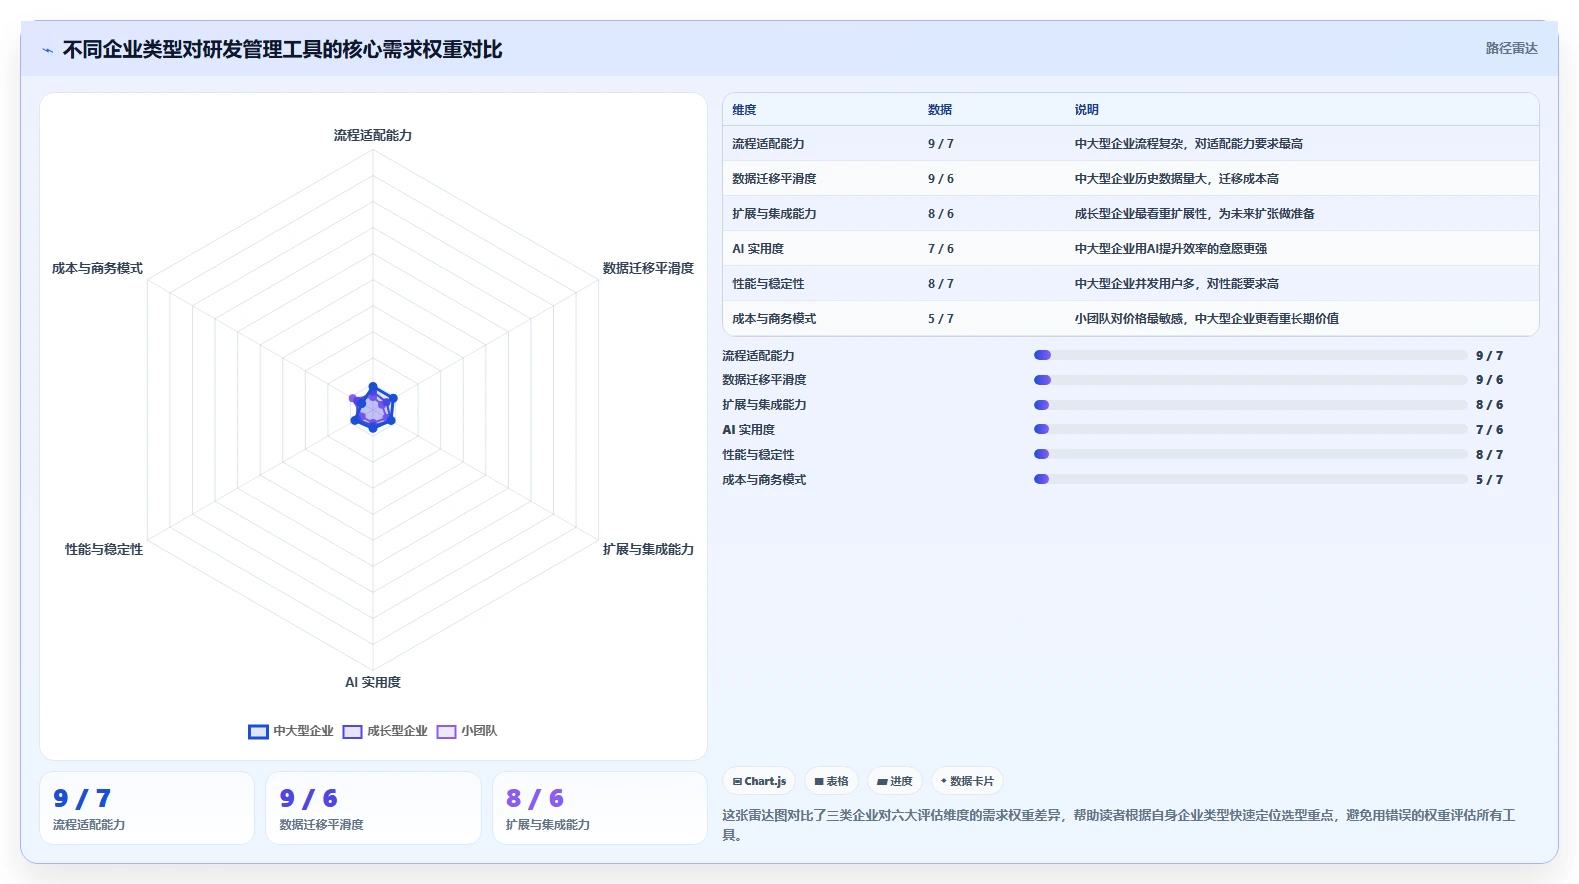This screenshot has height=884, width=1579.
Task: Select the 扩展与集成能力 table row cell
Action: (x=774, y=214)
